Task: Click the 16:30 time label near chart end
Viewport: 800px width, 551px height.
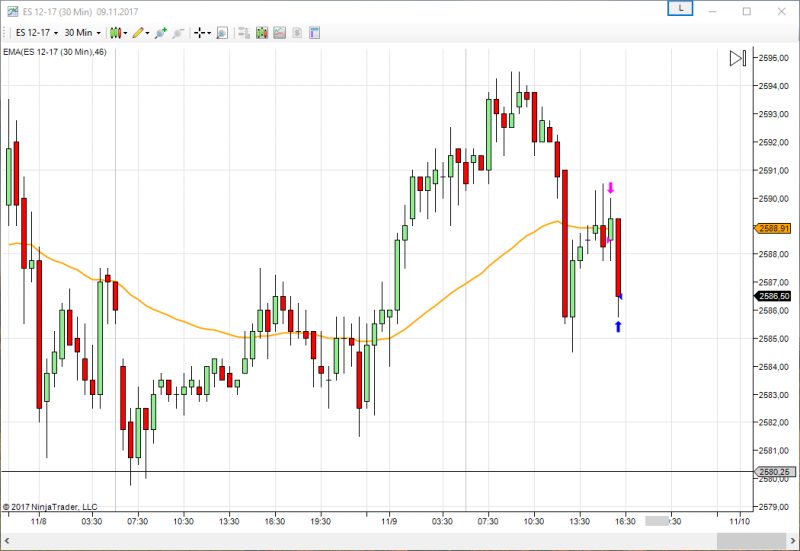Action: tap(625, 521)
